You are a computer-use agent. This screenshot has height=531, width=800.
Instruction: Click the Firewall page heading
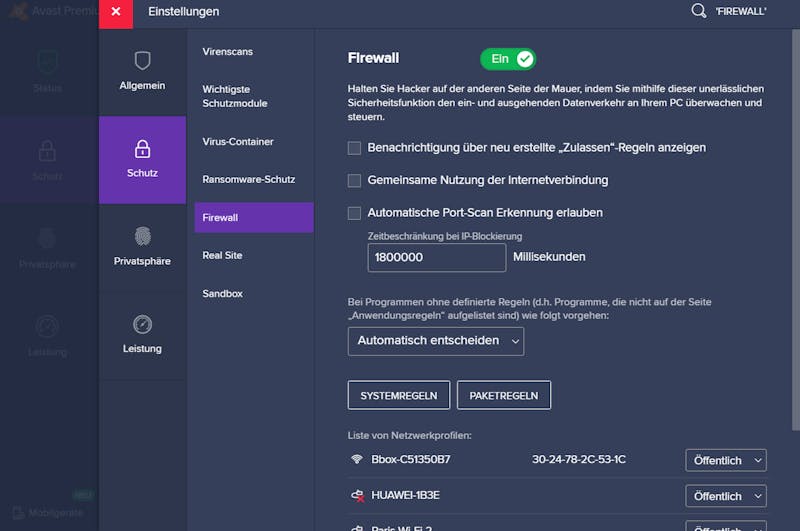[373, 58]
